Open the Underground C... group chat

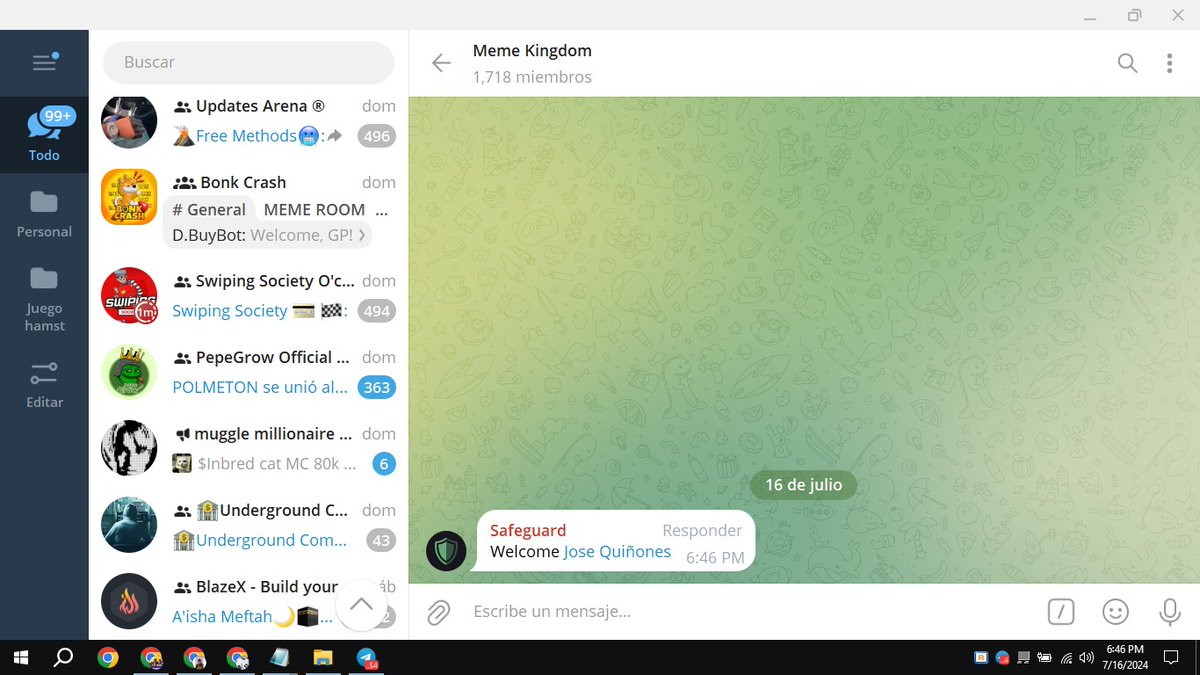pos(249,525)
